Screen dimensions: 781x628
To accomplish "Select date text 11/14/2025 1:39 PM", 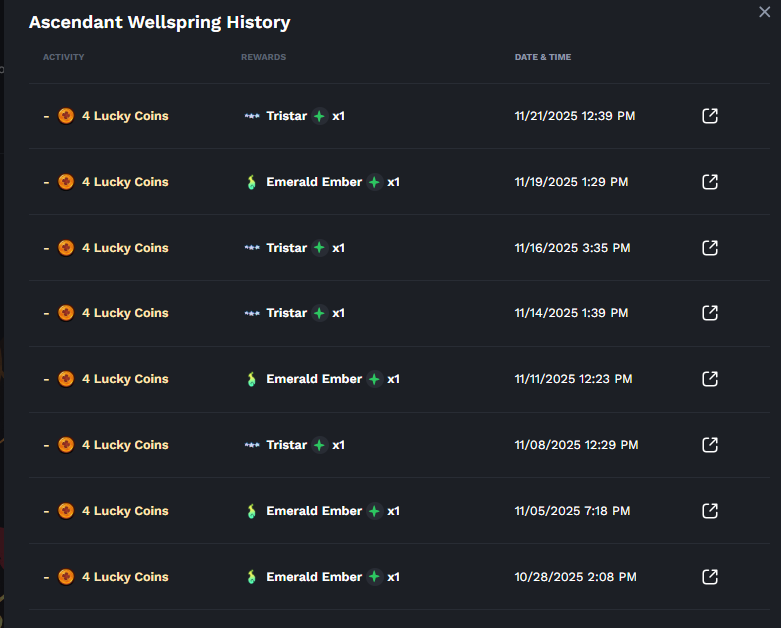I will 571,313.
